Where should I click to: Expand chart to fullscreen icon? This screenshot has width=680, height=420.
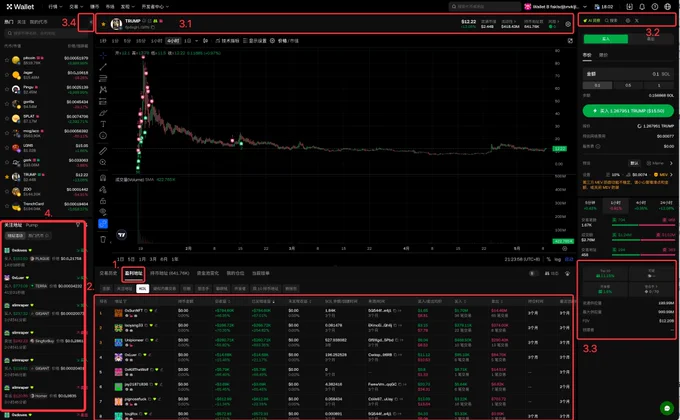(570, 40)
